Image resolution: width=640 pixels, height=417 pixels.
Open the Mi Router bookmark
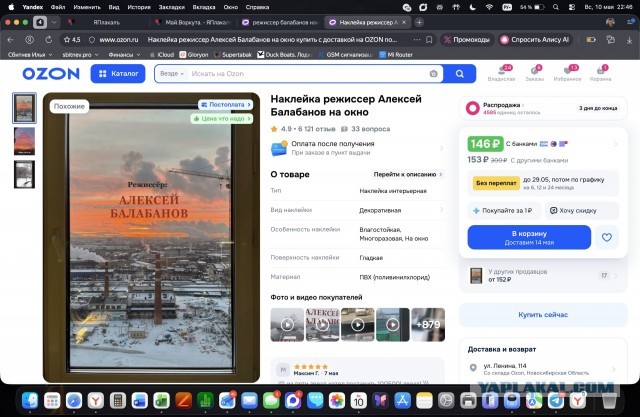396,55
